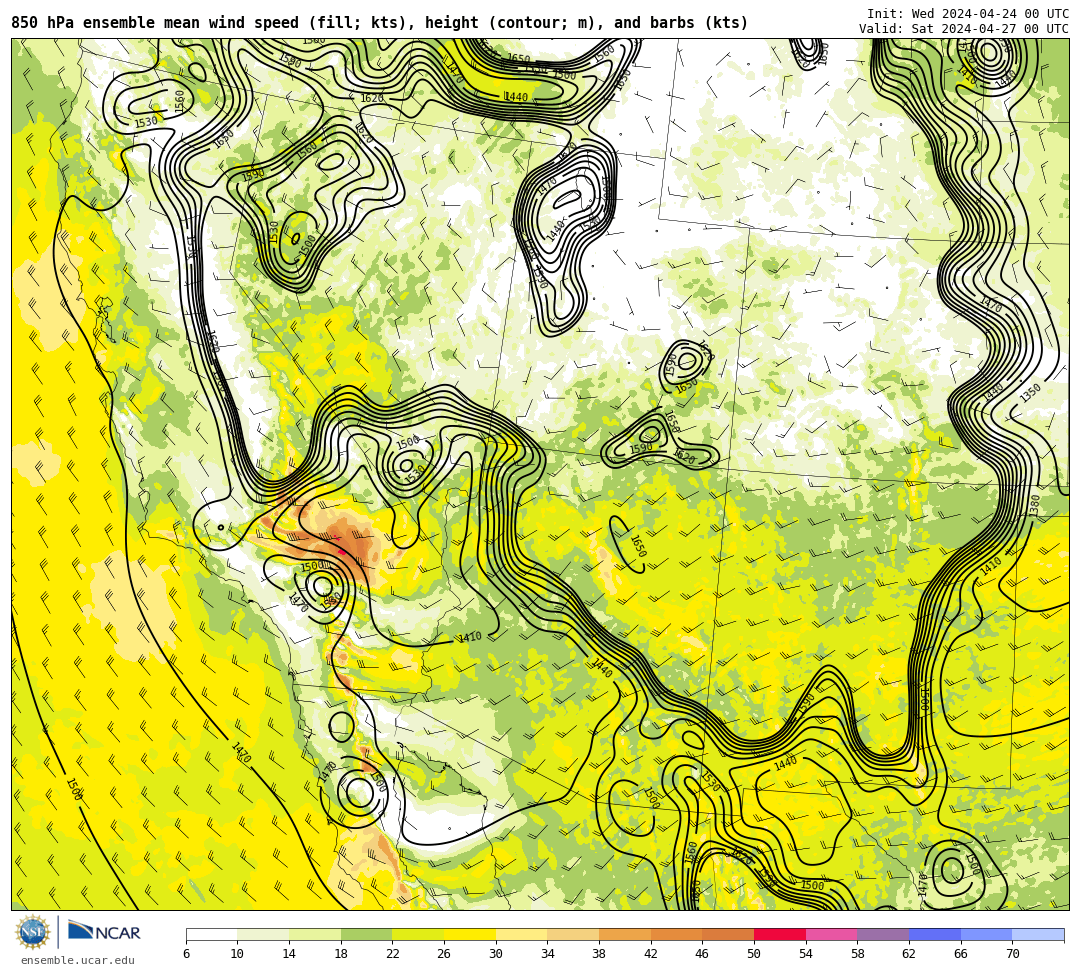1080x973 pixels.
Task: Click the orange 42-46 kts color swatch
Action: click(676, 934)
